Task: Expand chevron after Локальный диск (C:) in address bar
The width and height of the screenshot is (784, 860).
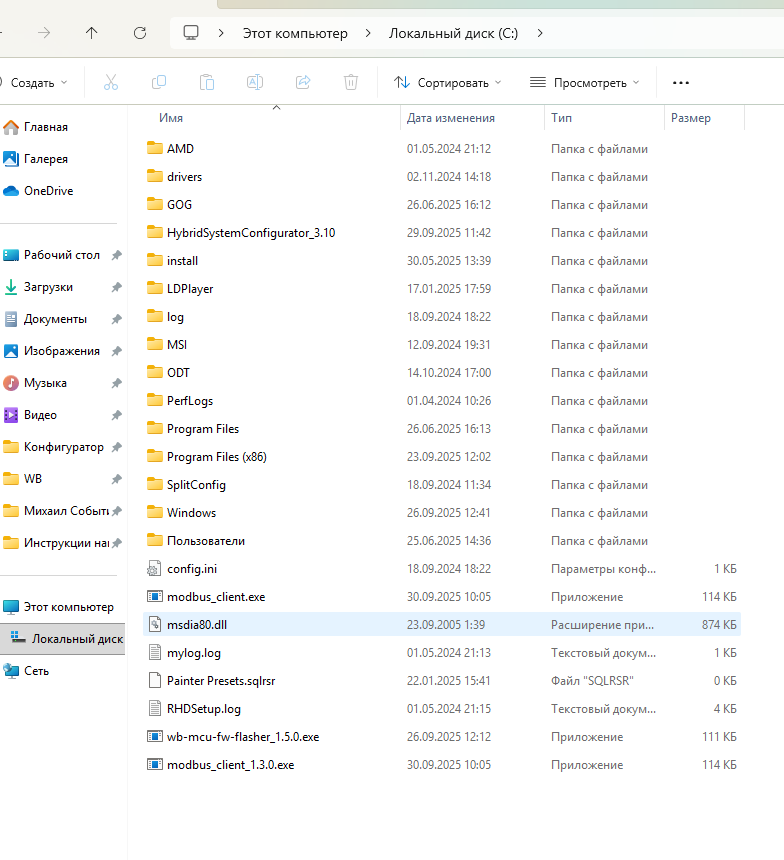Action: click(541, 33)
